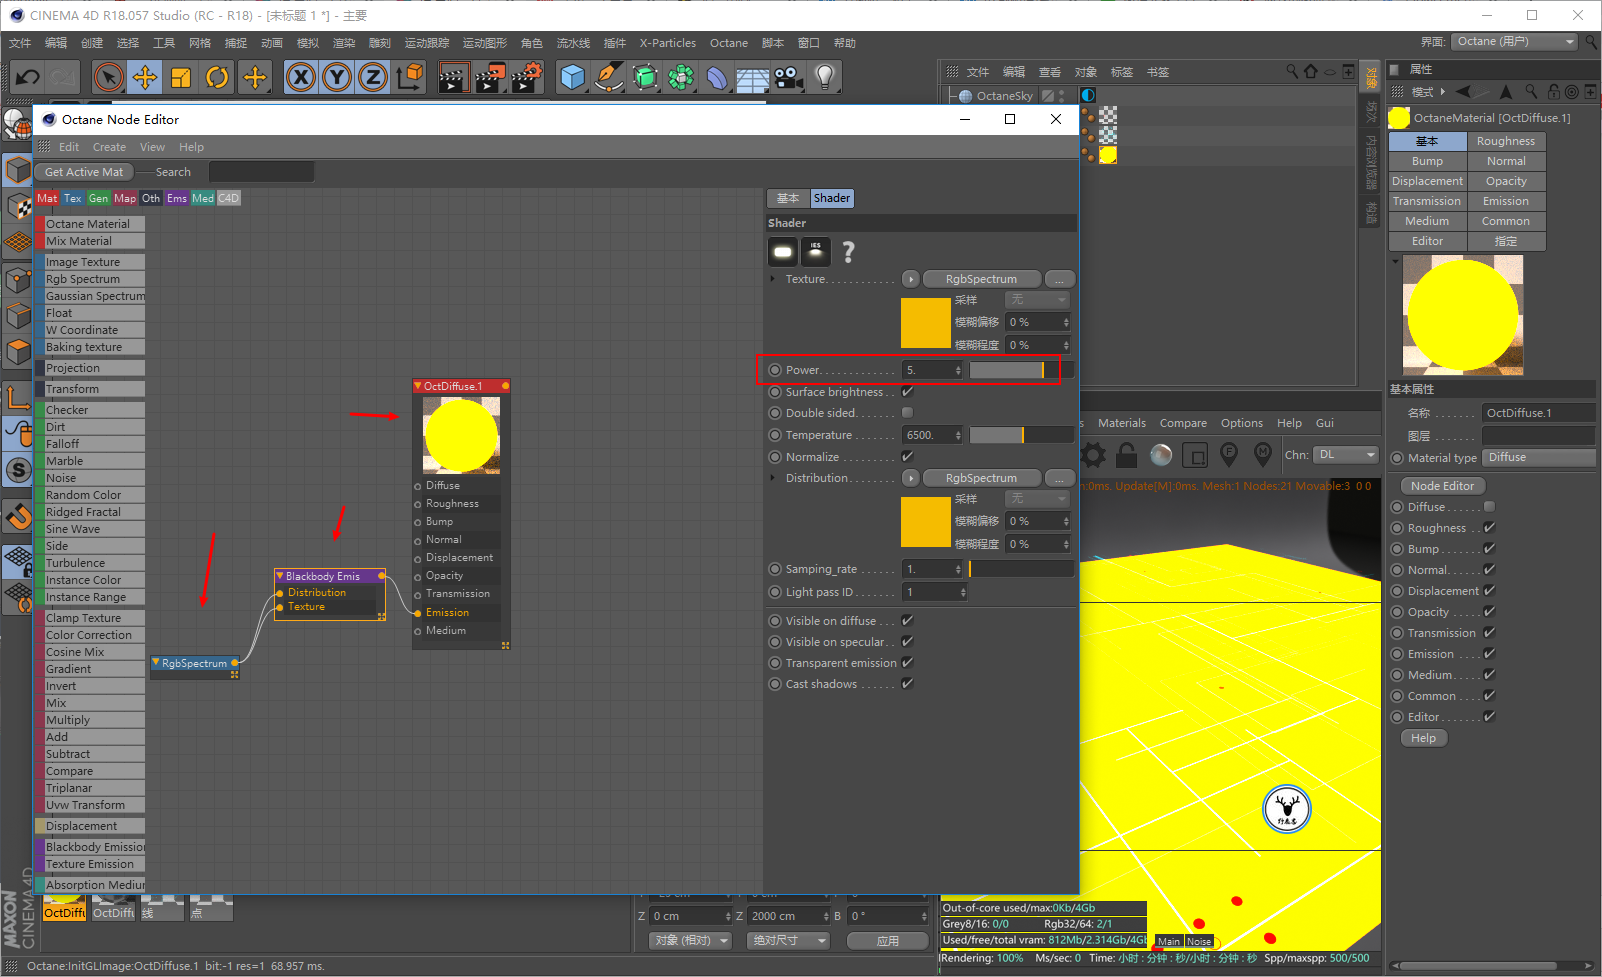Click the question mark icon in the Shader panel

[848, 252]
